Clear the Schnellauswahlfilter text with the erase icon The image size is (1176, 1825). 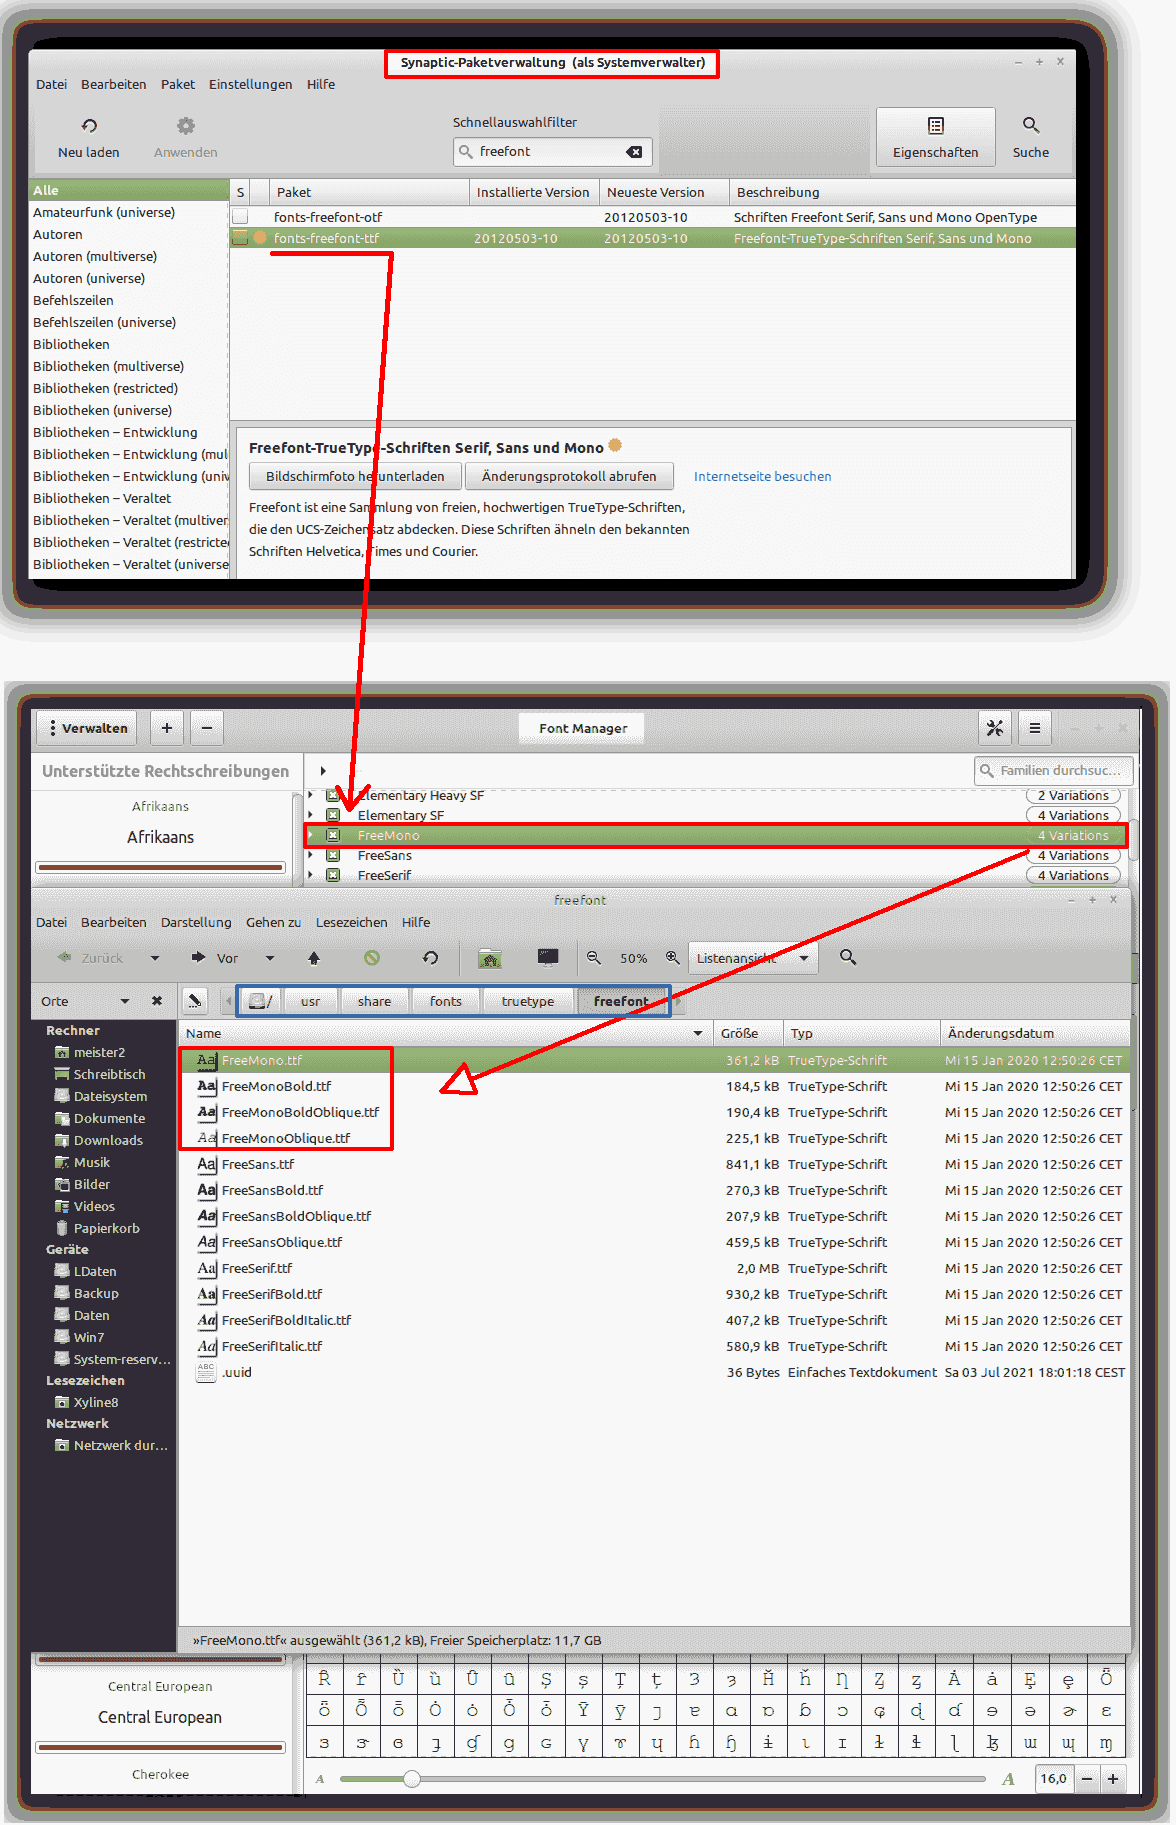coord(634,152)
